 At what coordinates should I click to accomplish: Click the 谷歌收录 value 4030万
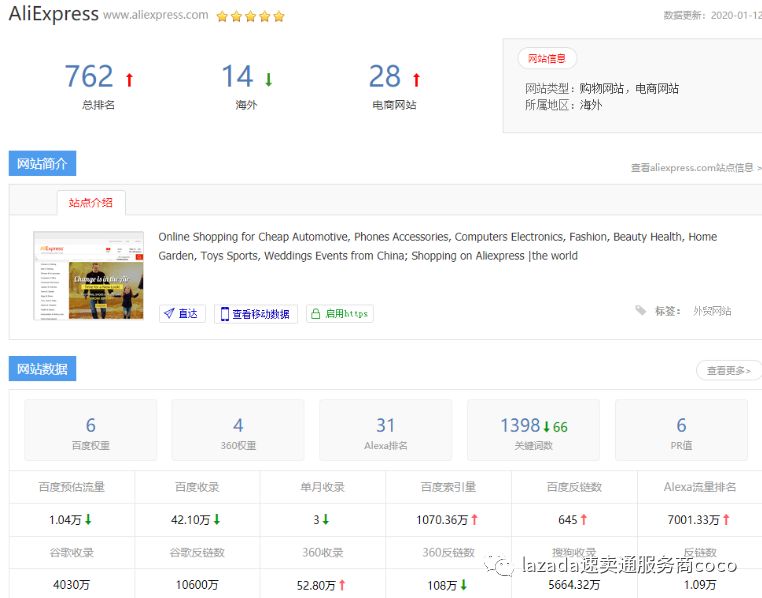pyautogui.click(x=71, y=585)
